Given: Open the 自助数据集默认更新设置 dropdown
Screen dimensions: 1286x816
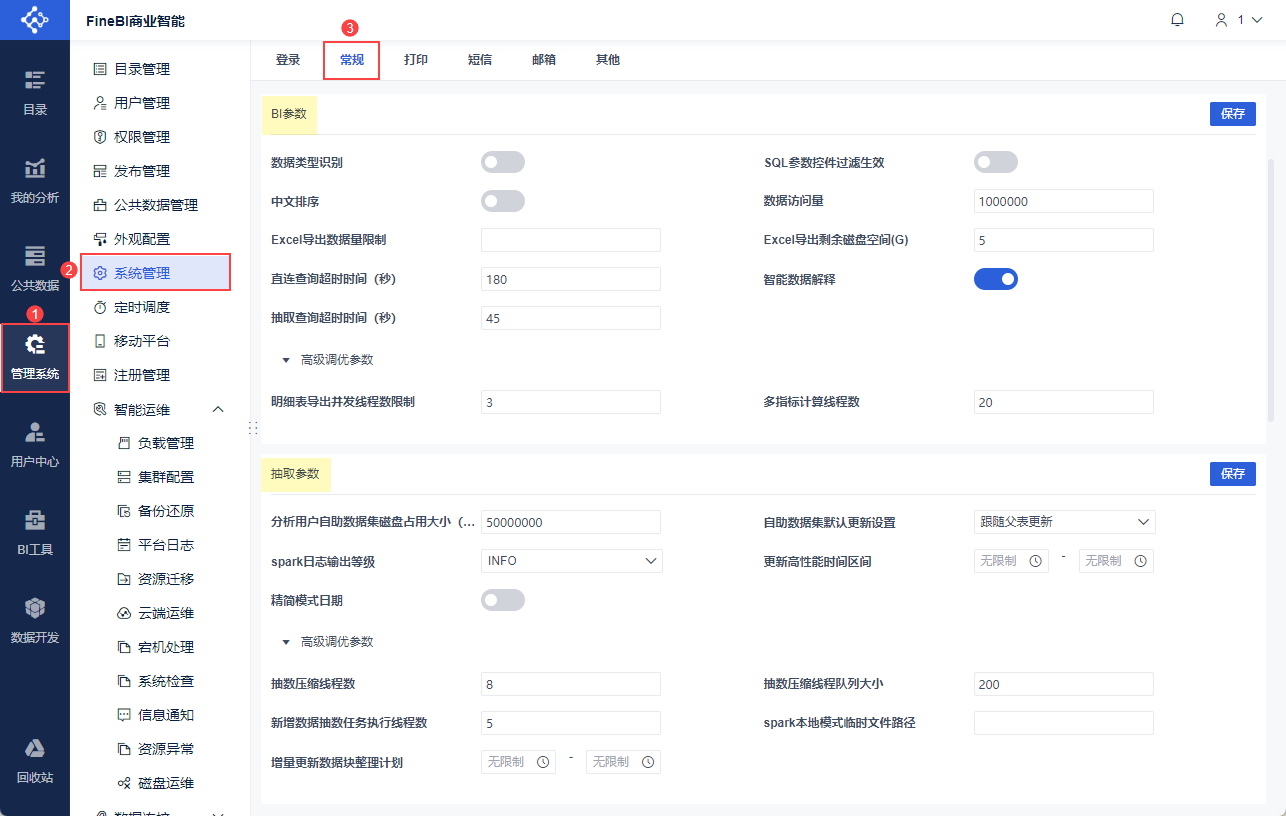Looking at the screenshot, I should [x=1063, y=521].
